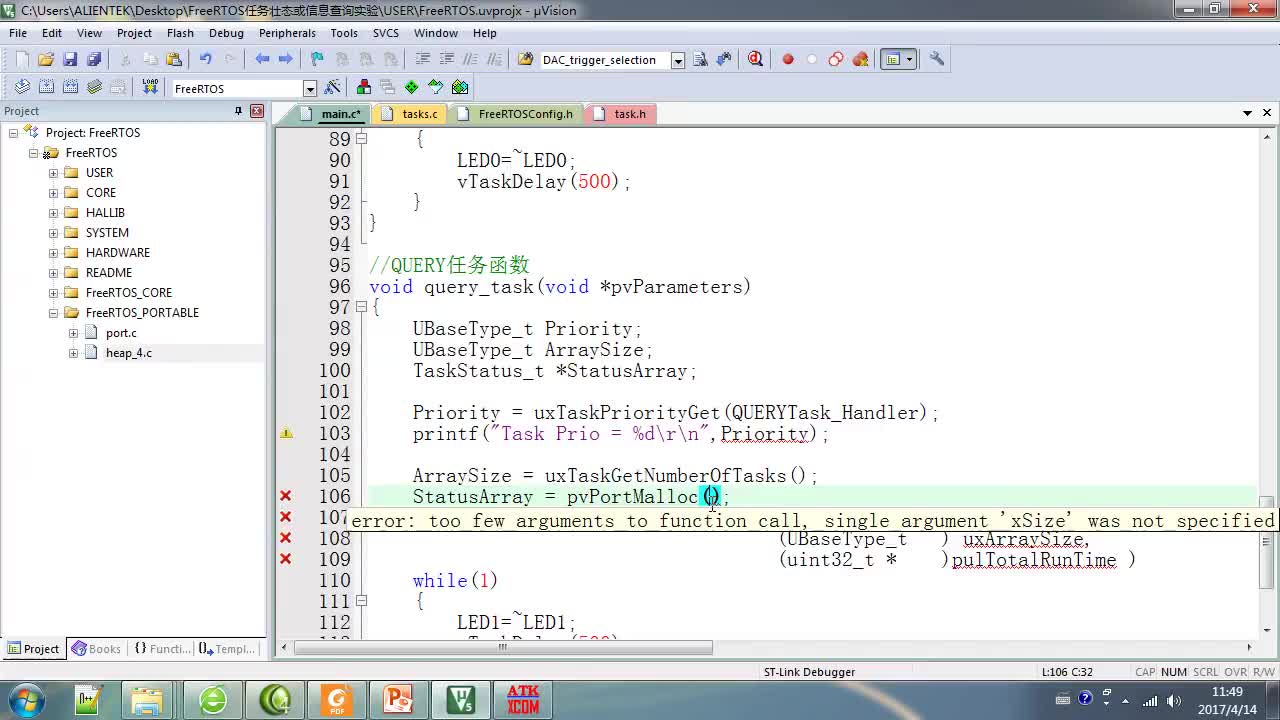Expand the HARDWARE group
Viewport: 1280px width, 720px height.
pyautogui.click(x=54, y=253)
